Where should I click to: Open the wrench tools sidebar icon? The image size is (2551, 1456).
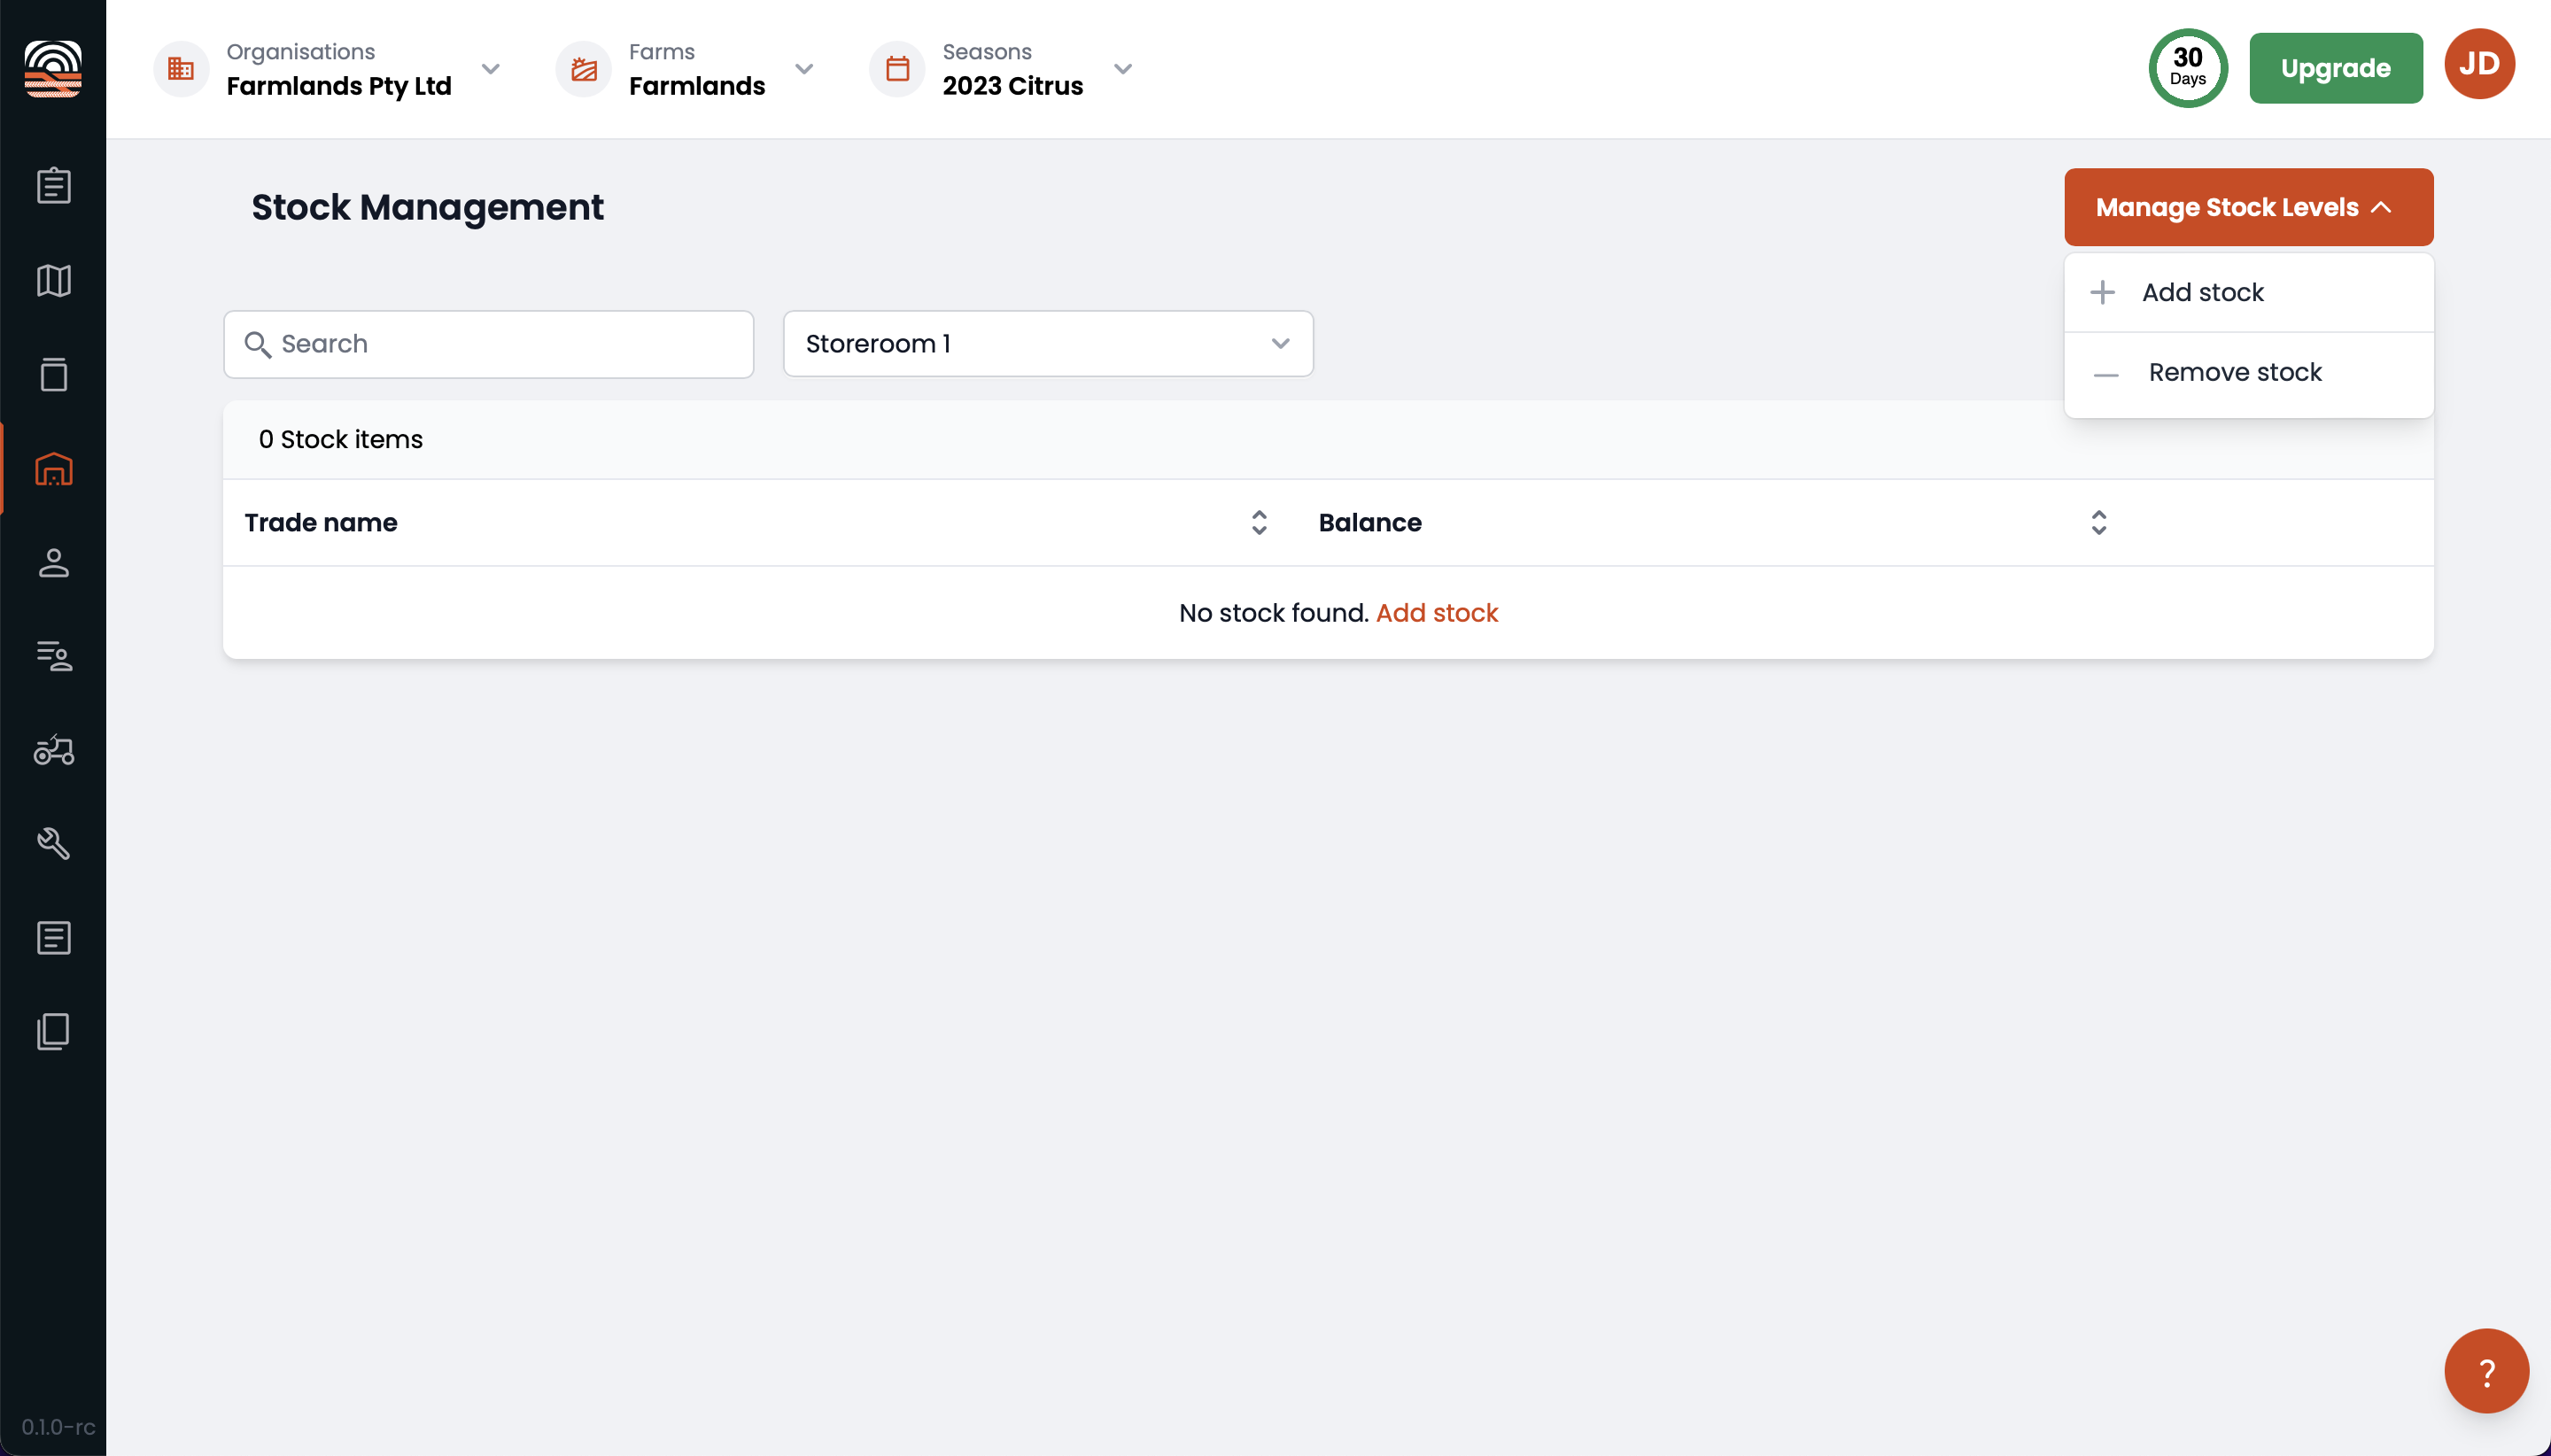click(53, 843)
